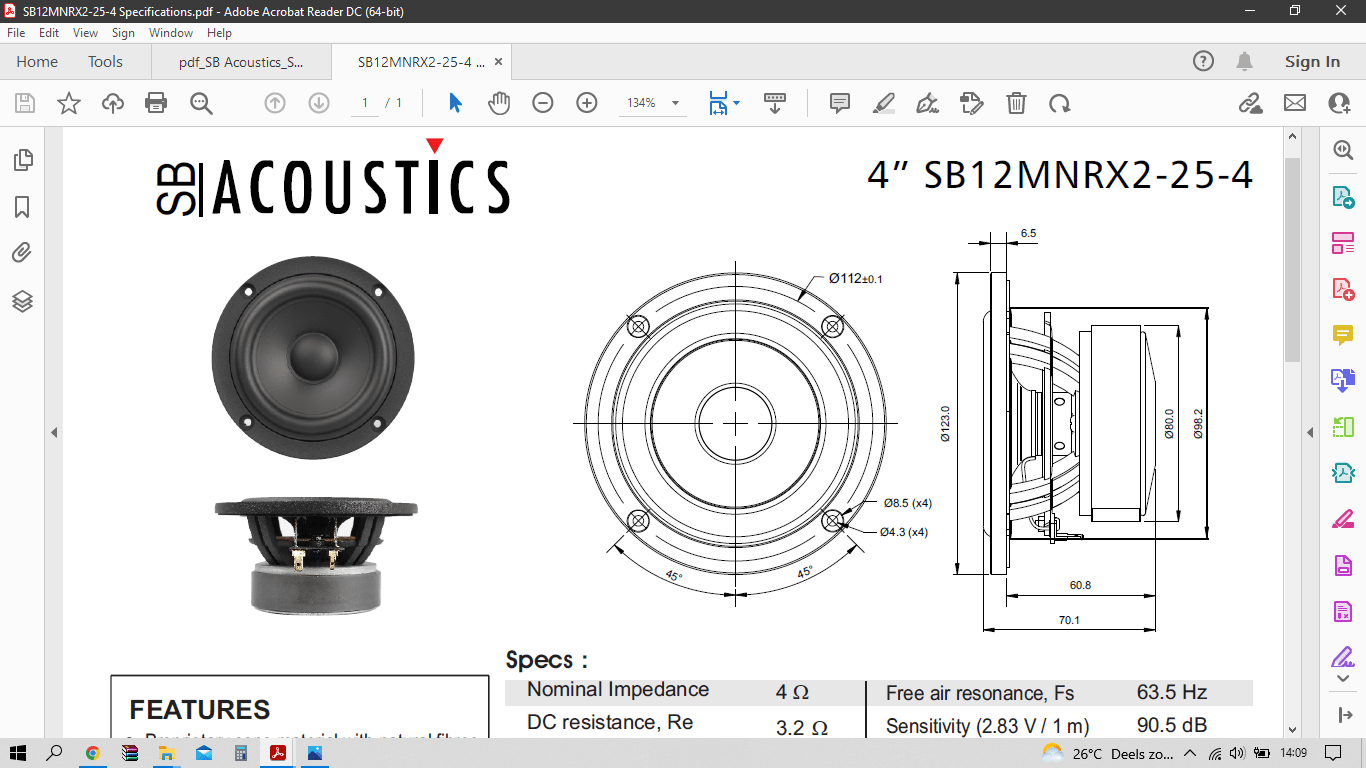This screenshot has height=768, width=1366.
Task: Upload file to cloud icon
Action: point(113,103)
